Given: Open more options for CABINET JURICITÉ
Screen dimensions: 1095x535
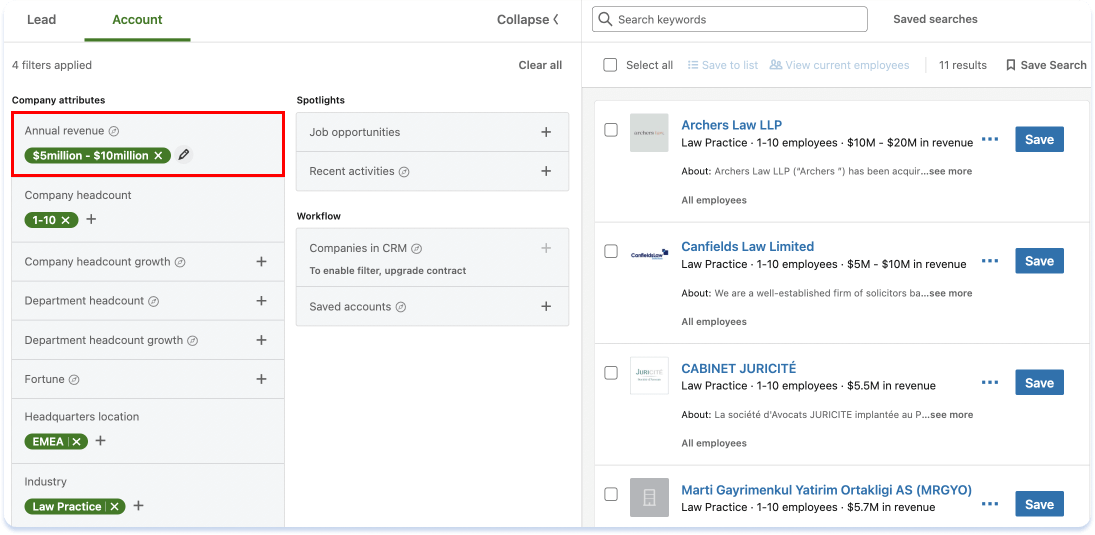Looking at the screenshot, I should tap(990, 382).
